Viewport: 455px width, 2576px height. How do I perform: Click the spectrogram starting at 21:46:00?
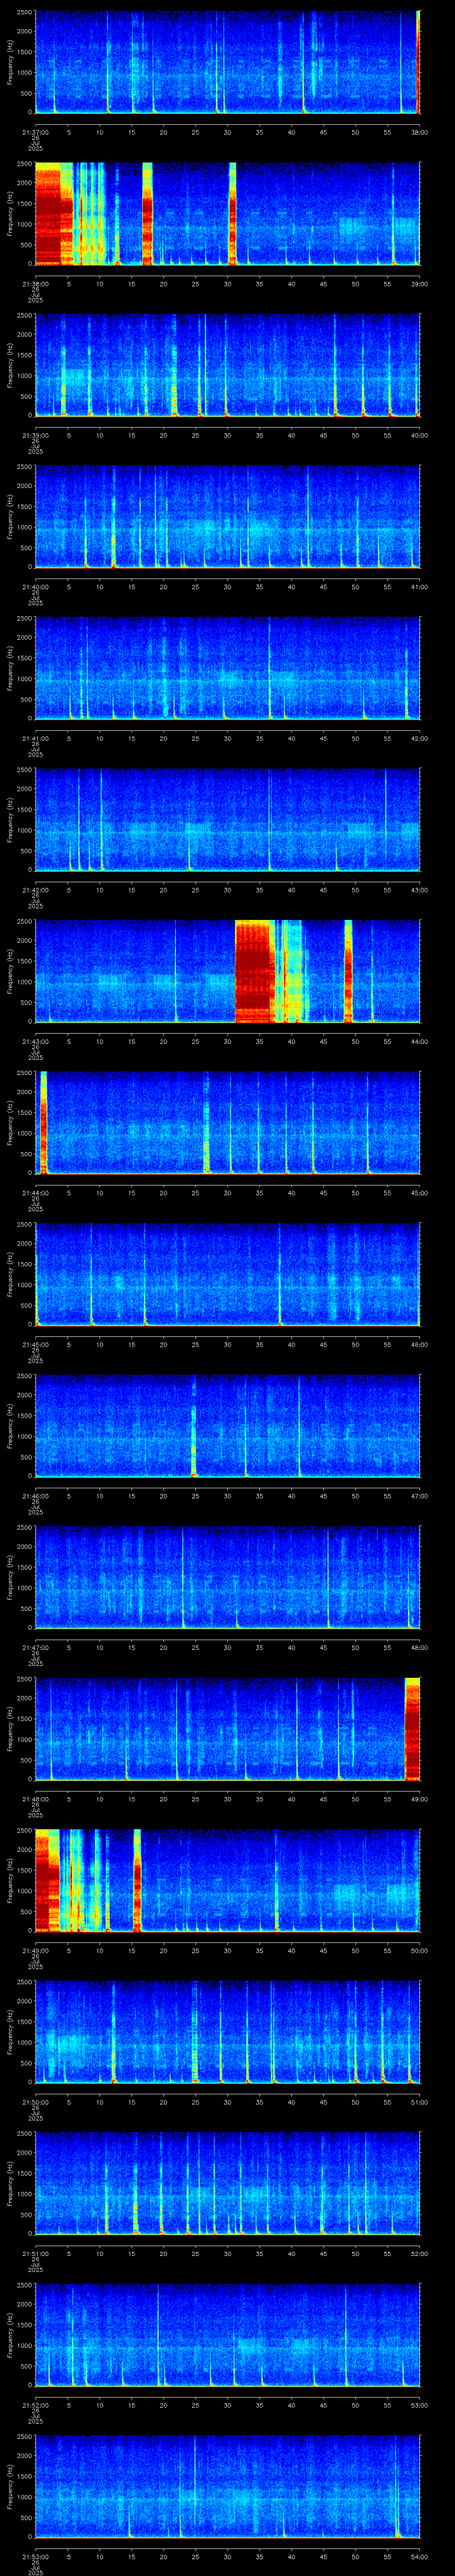[x=227, y=1426]
